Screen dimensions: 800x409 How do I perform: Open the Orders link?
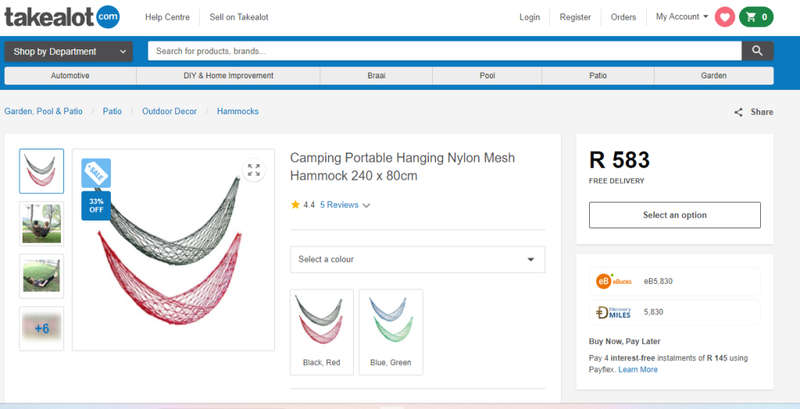tap(623, 17)
